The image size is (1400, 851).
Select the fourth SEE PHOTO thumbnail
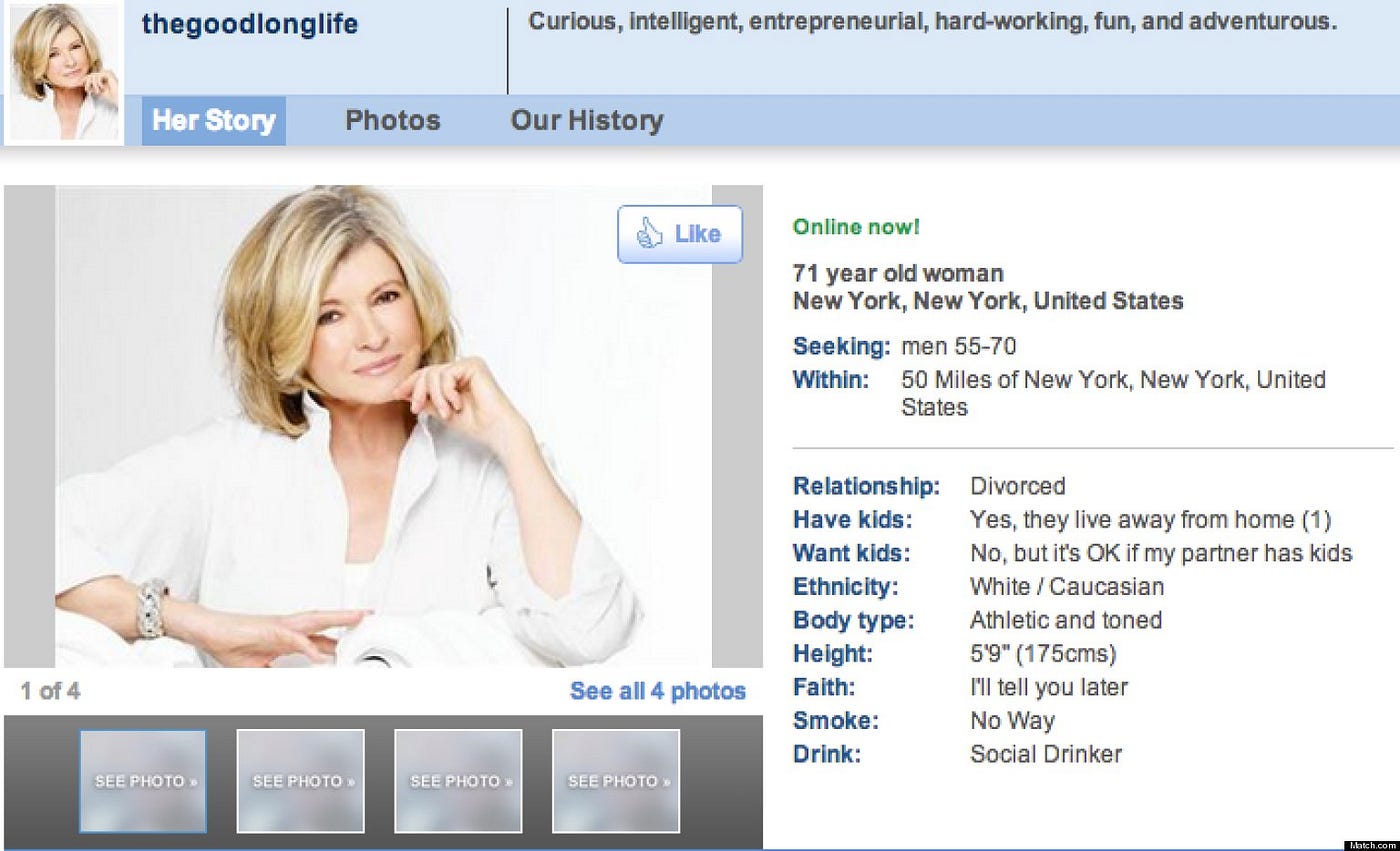pyautogui.click(x=616, y=781)
